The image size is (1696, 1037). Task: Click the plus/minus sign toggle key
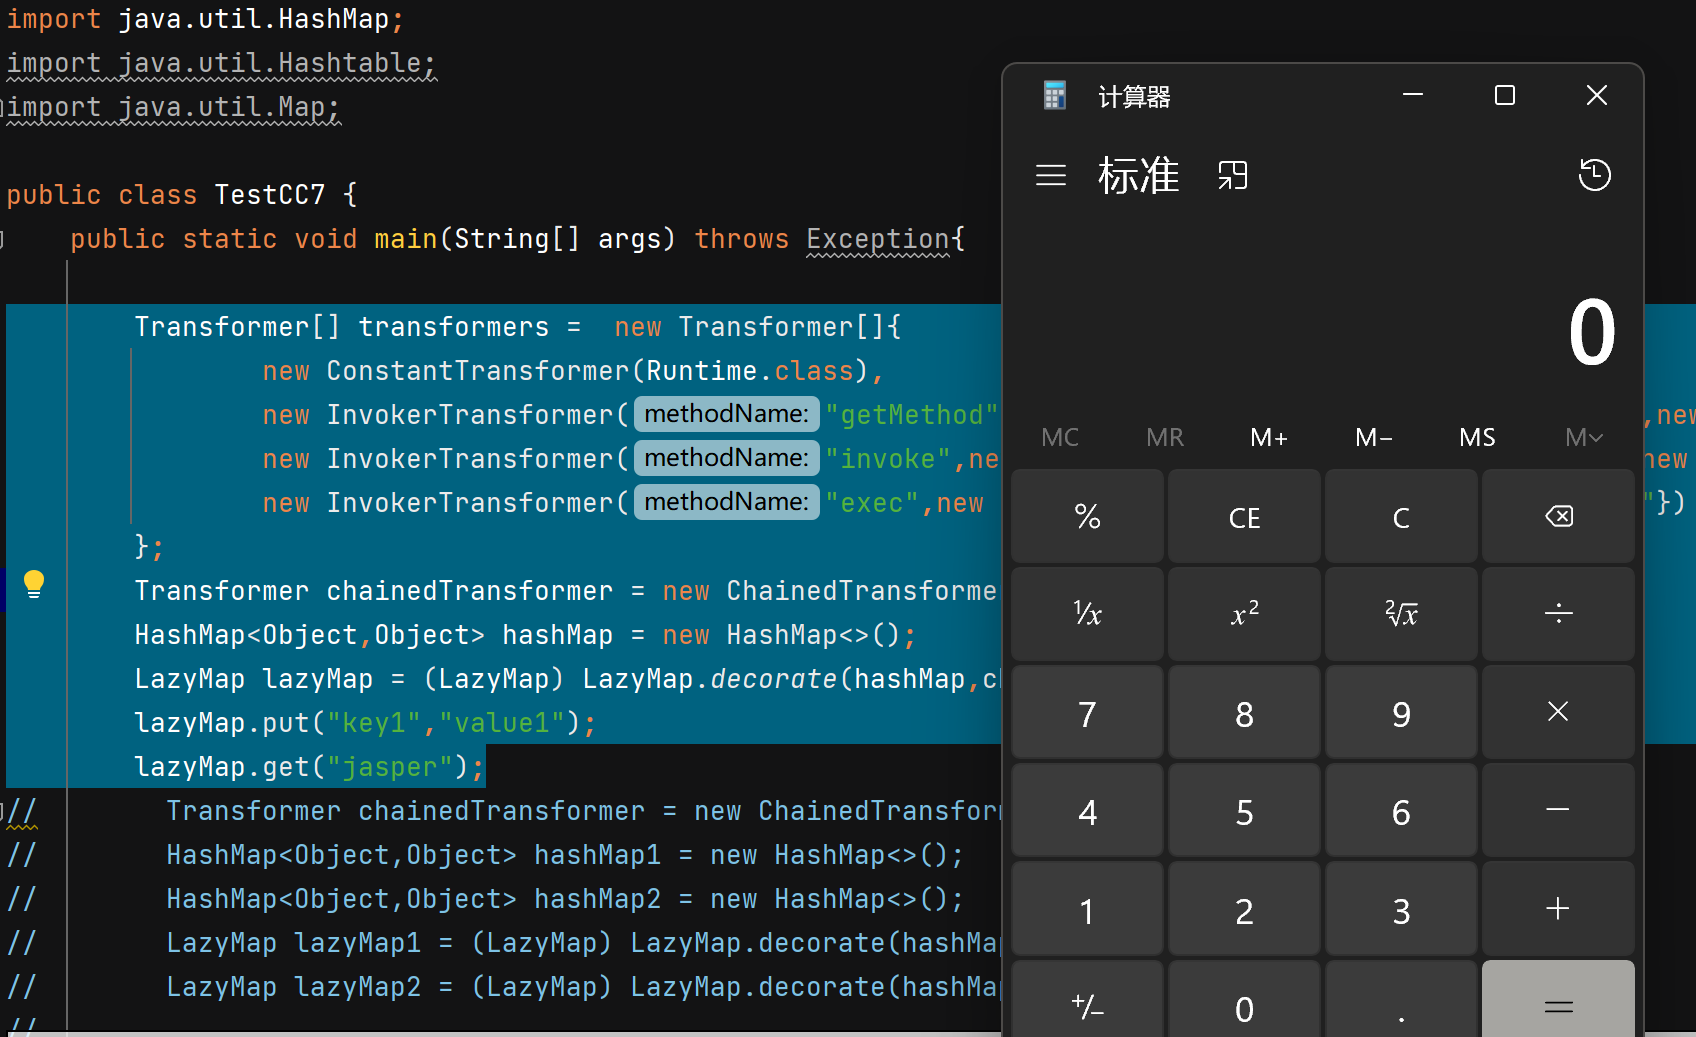coord(1087,1000)
